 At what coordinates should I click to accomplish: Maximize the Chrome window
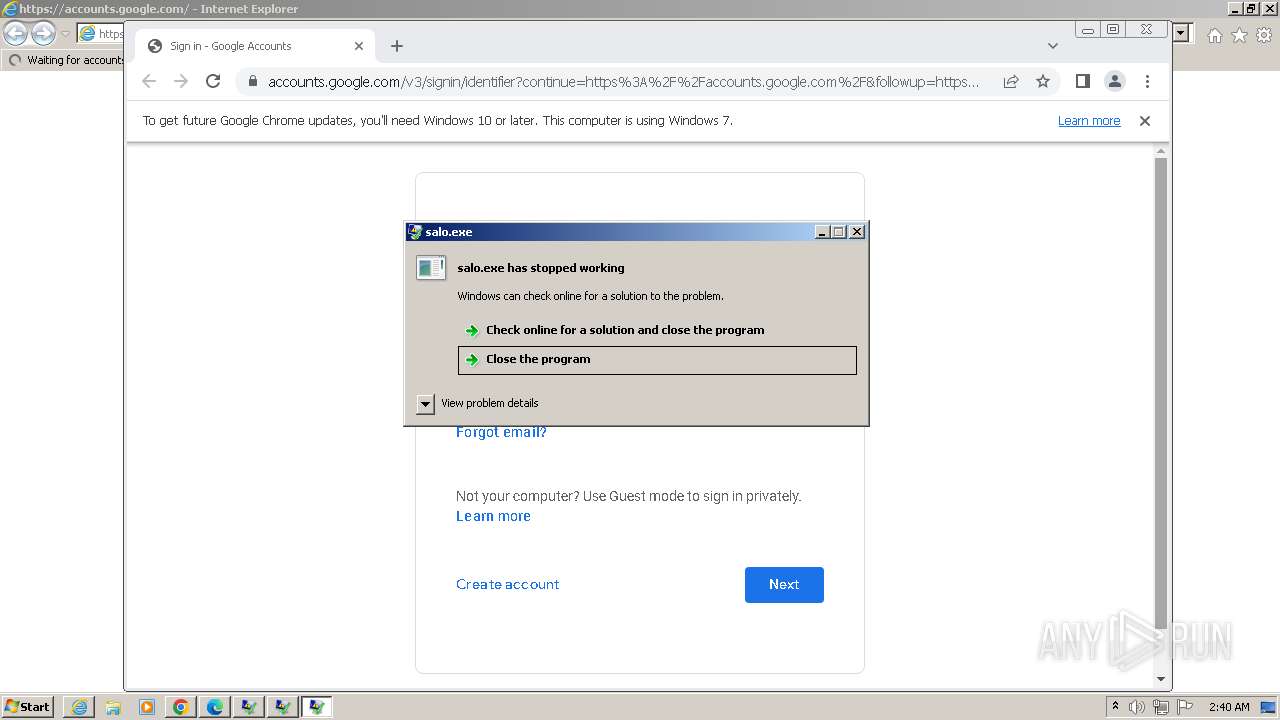(1113, 30)
